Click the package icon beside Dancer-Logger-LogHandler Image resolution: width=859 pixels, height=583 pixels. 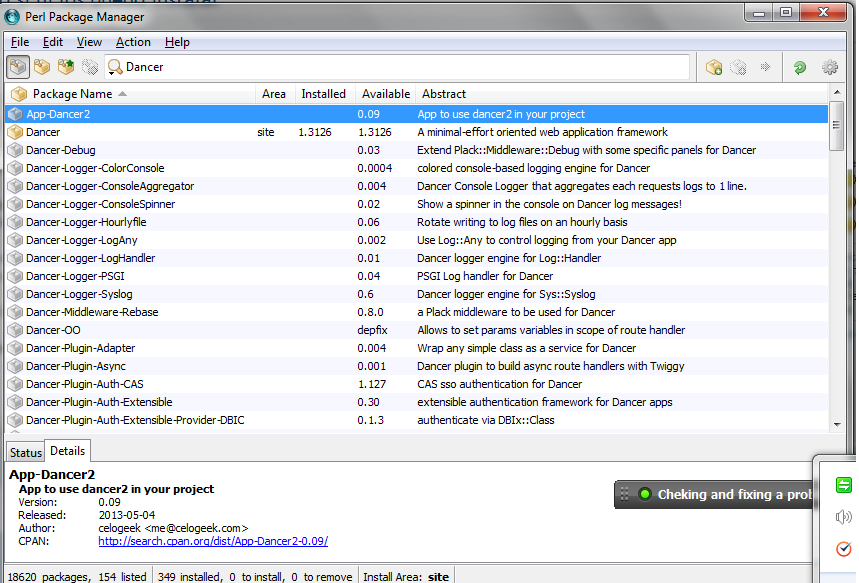click(x=15, y=258)
